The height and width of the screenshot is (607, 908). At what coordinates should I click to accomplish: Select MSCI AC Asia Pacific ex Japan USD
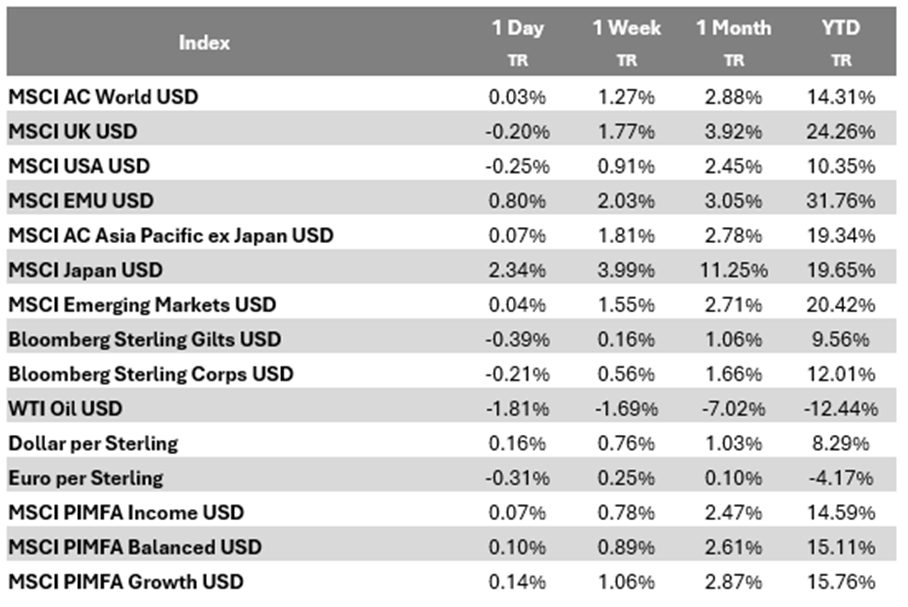coord(171,235)
